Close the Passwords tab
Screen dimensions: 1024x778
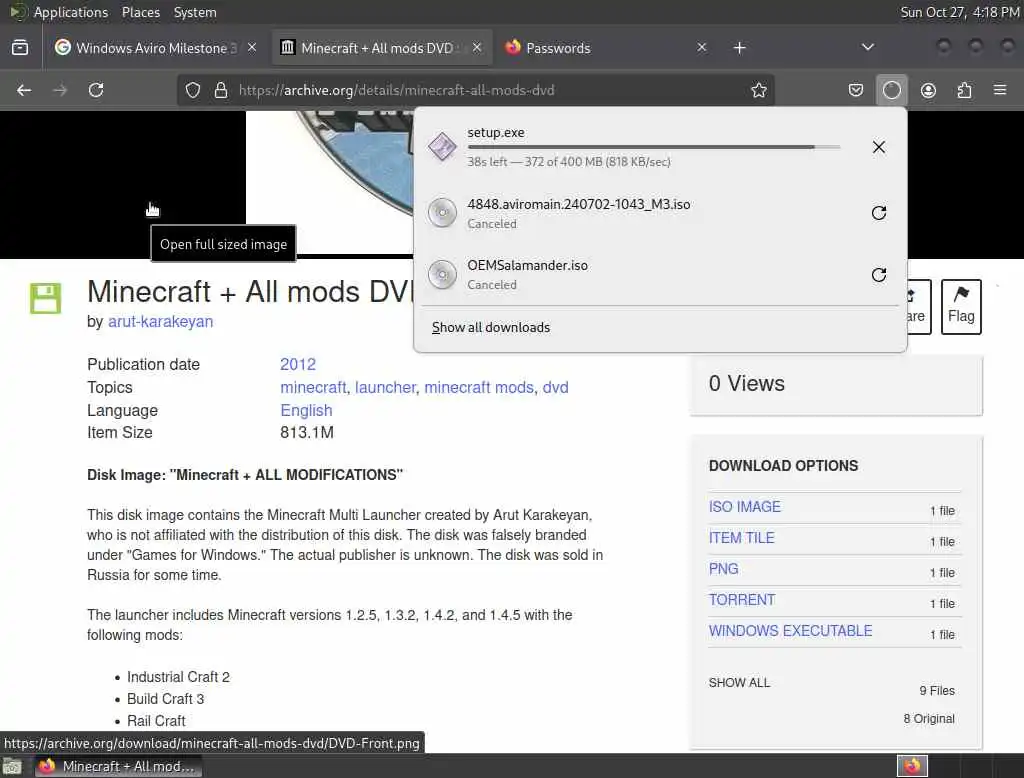(x=701, y=48)
